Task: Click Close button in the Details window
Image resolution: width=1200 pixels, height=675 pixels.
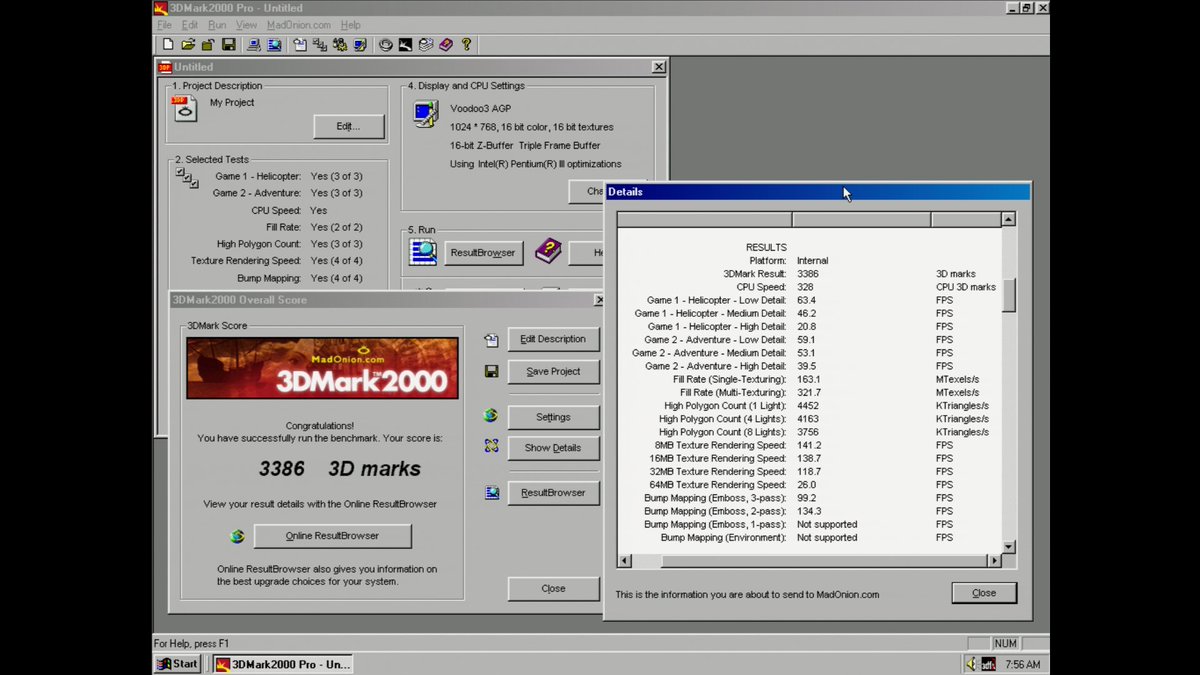Action: coord(984,593)
